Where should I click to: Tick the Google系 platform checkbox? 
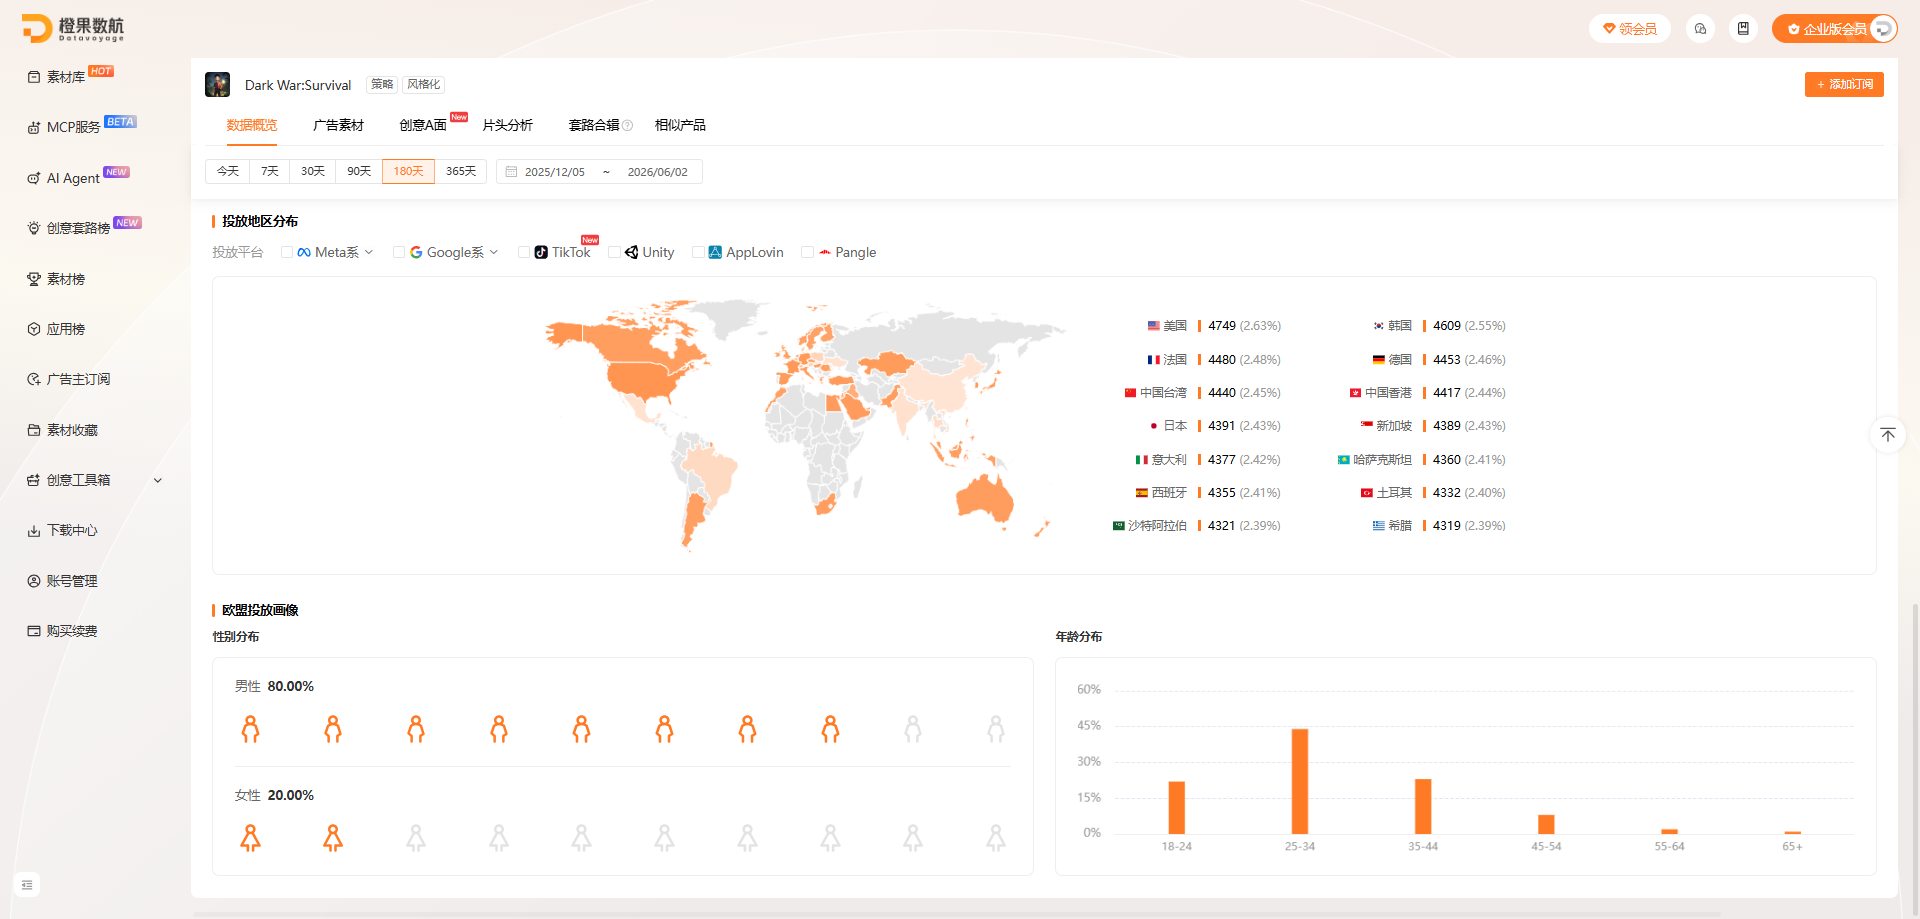pyautogui.click(x=399, y=253)
